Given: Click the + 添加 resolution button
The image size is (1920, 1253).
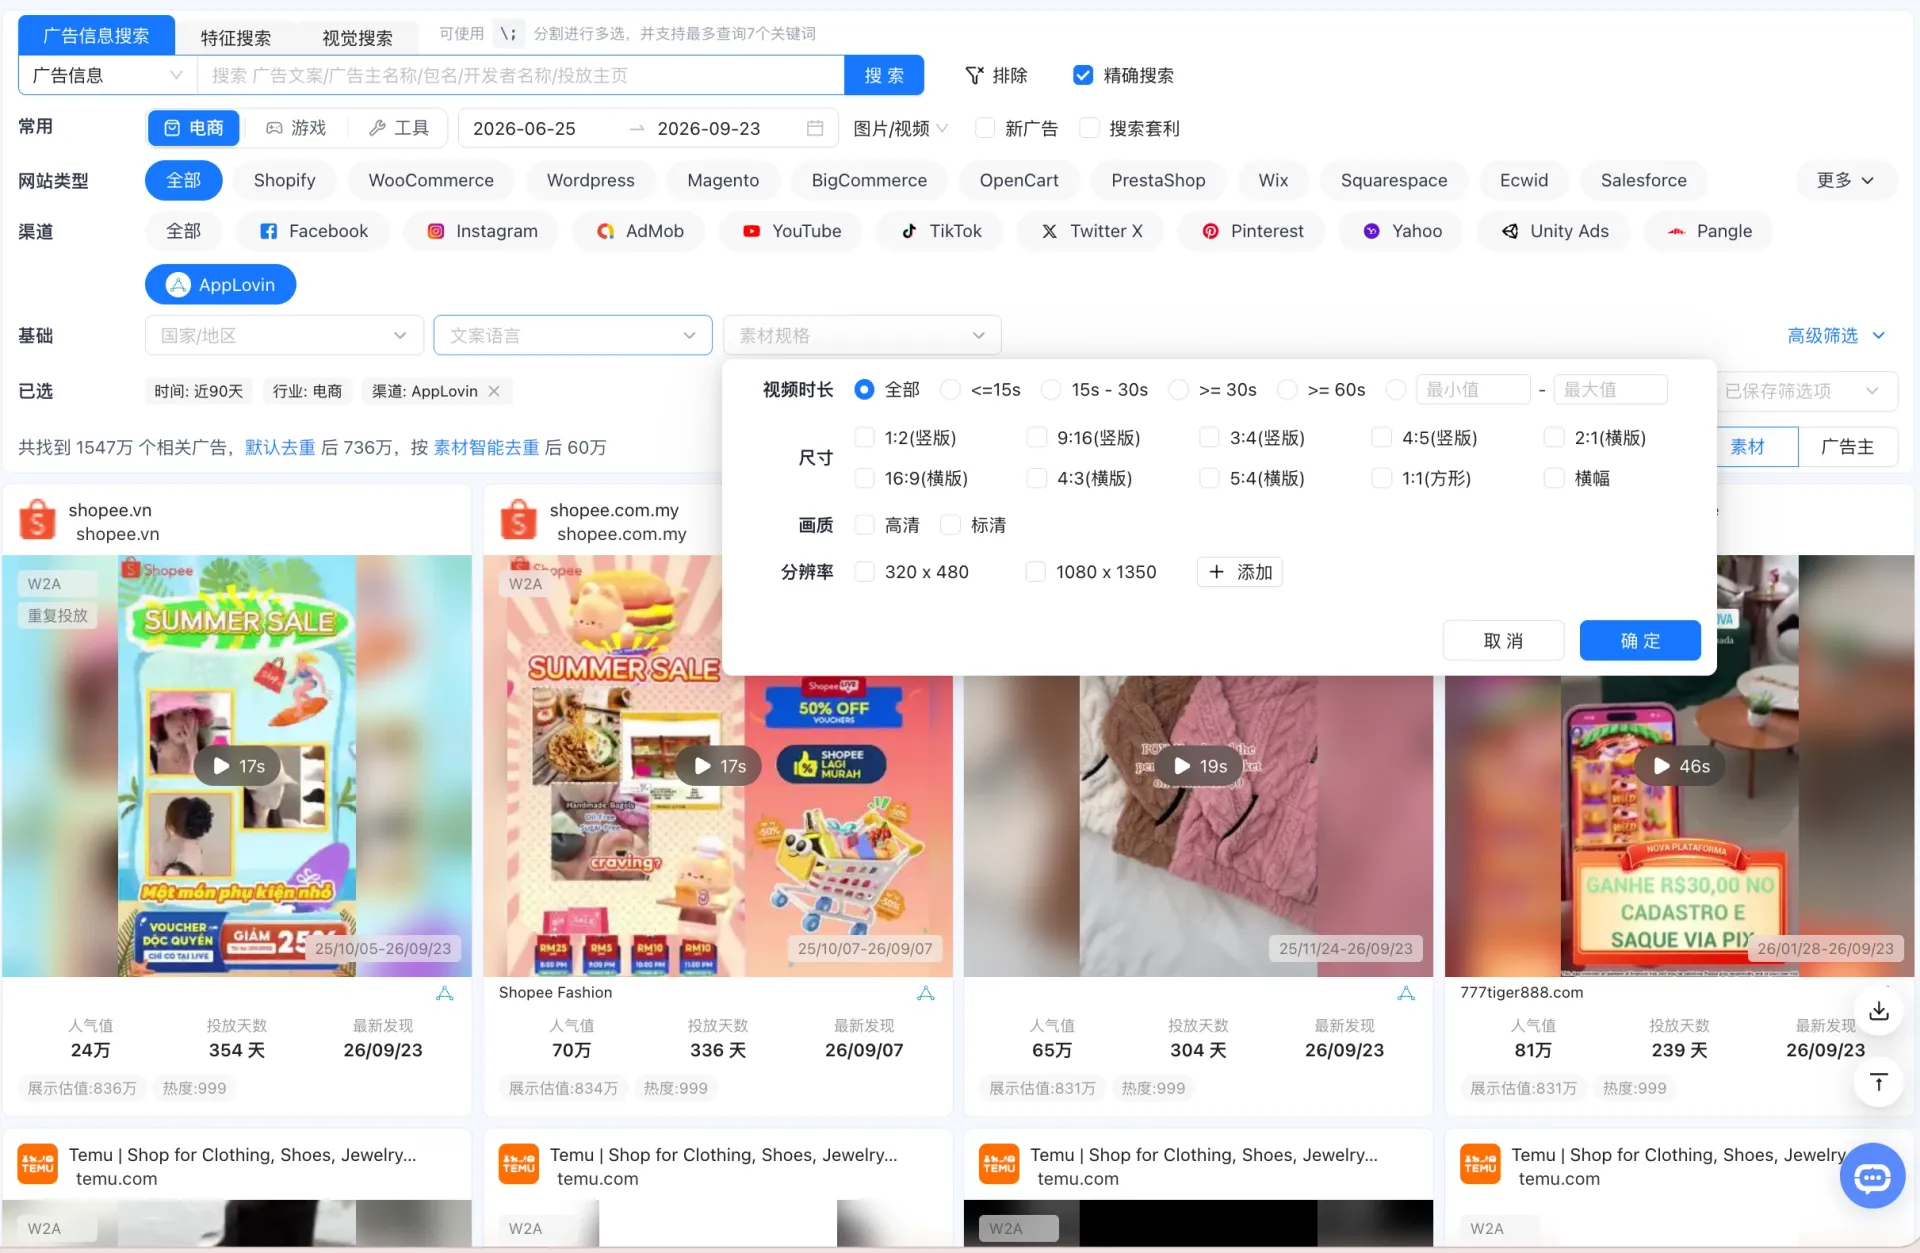Looking at the screenshot, I should (x=1240, y=572).
